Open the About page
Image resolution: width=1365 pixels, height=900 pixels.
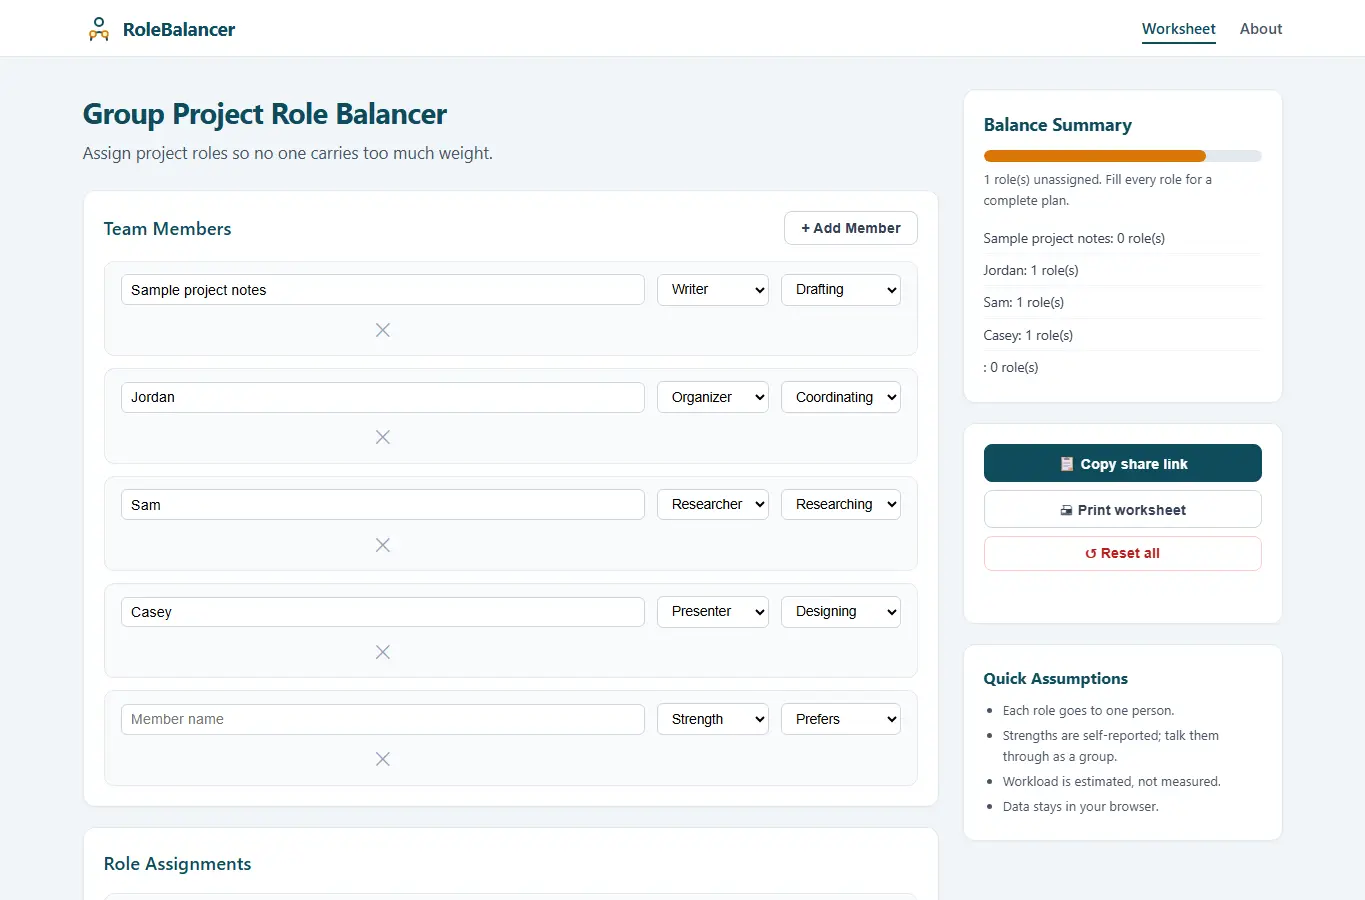pyautogui.click(x=1261, y=29)
